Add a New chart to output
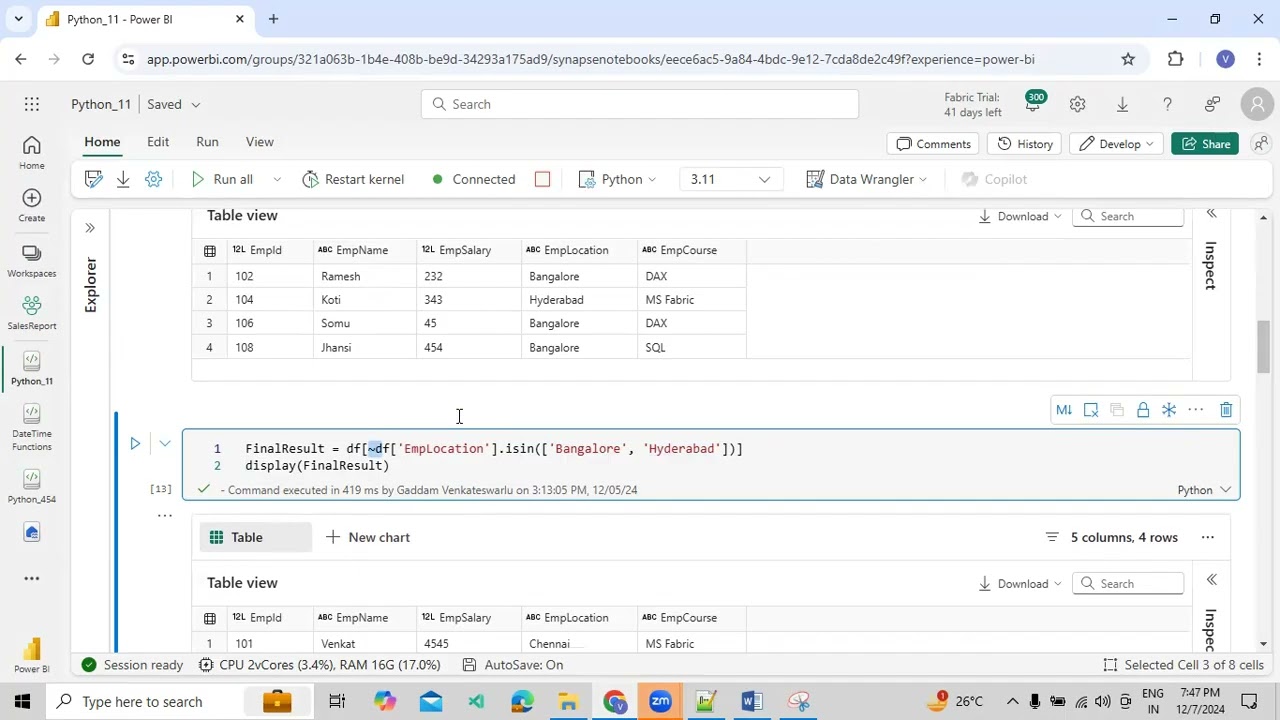The image size is (1280, 720). pos(368,537)
